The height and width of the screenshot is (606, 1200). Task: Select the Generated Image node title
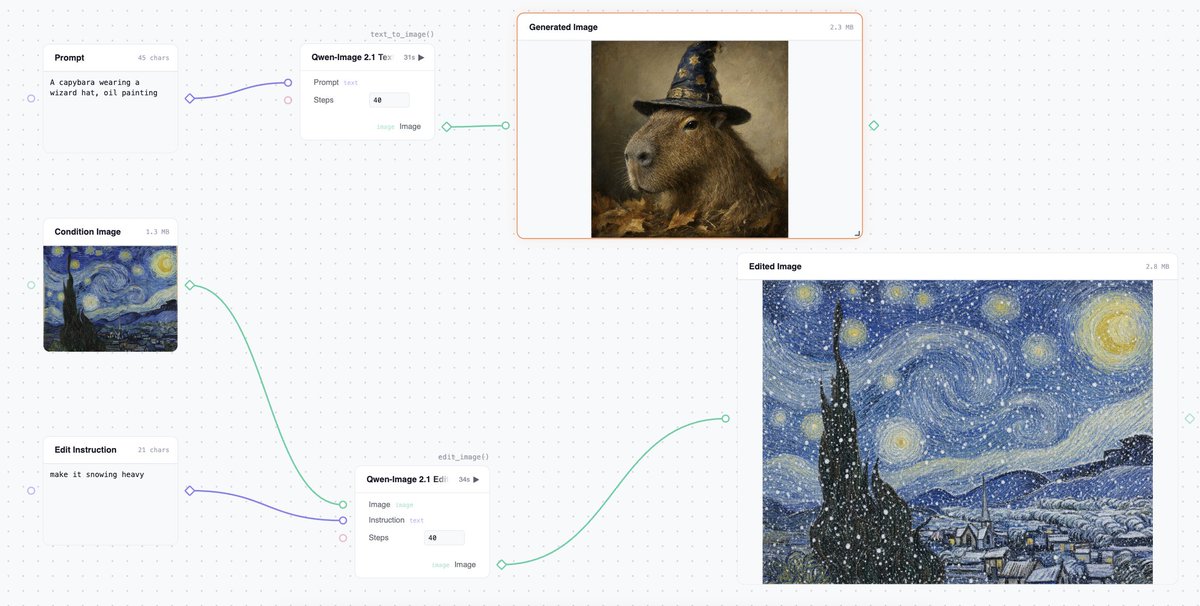click(x=563, y=27)
